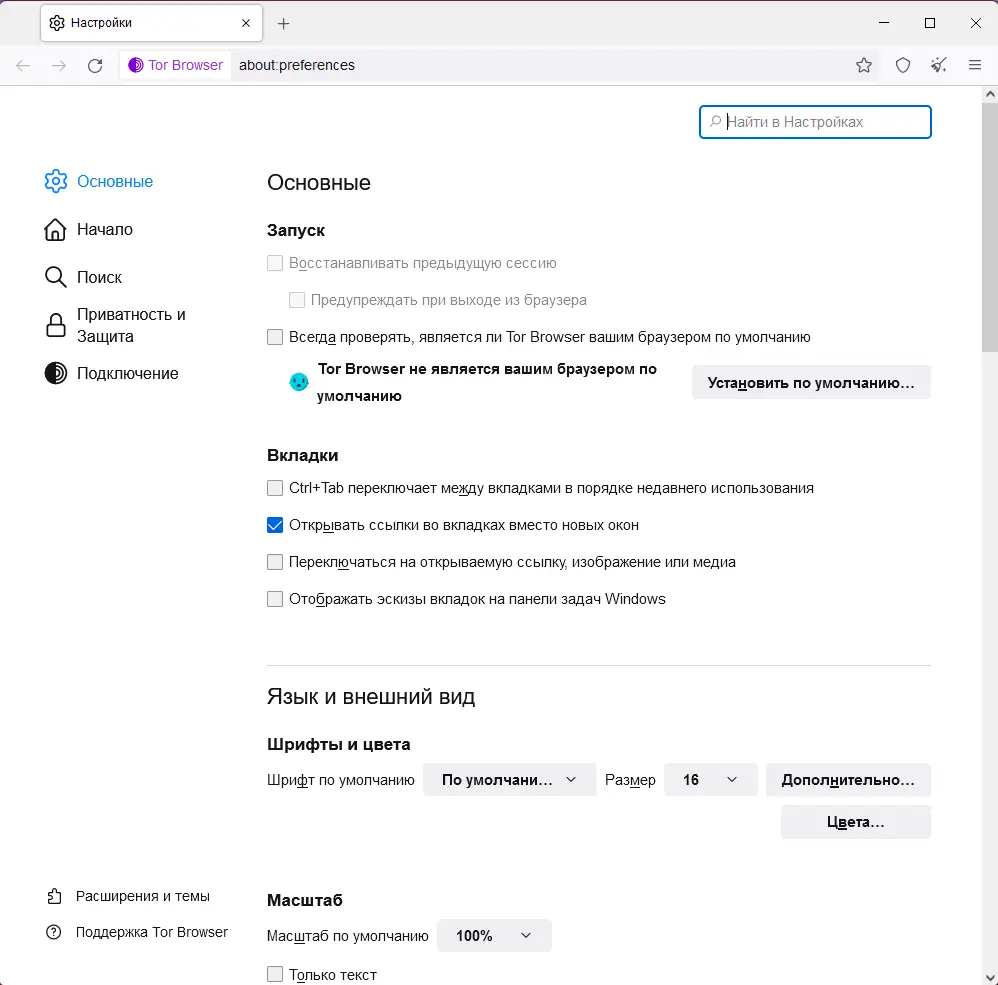
Task: Click Установить по умолчанию button
Action: [x=810, y=382]
